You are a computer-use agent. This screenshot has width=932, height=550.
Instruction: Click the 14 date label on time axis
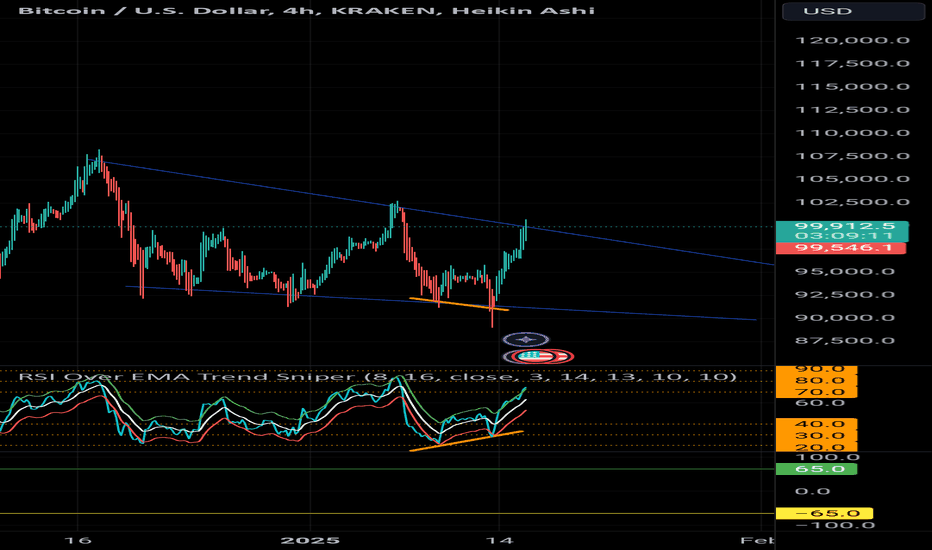point(499,540)
